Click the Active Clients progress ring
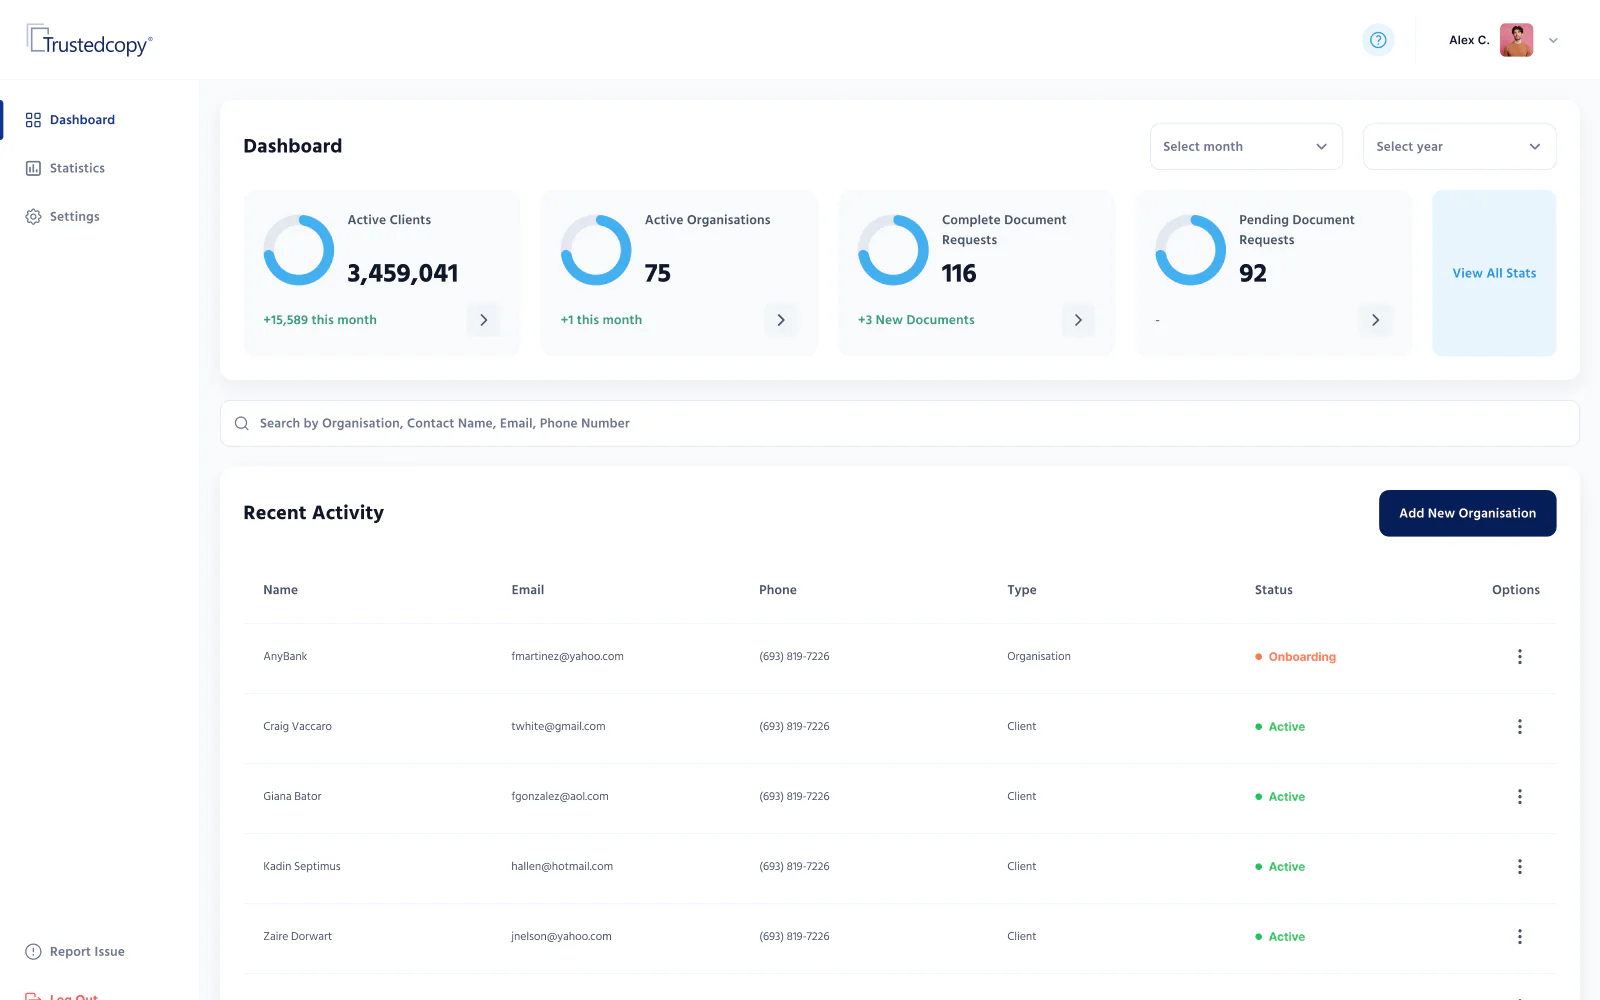Image resolution: width=1600 pixels, height=1000 pixels. click(x=299, y=250)
